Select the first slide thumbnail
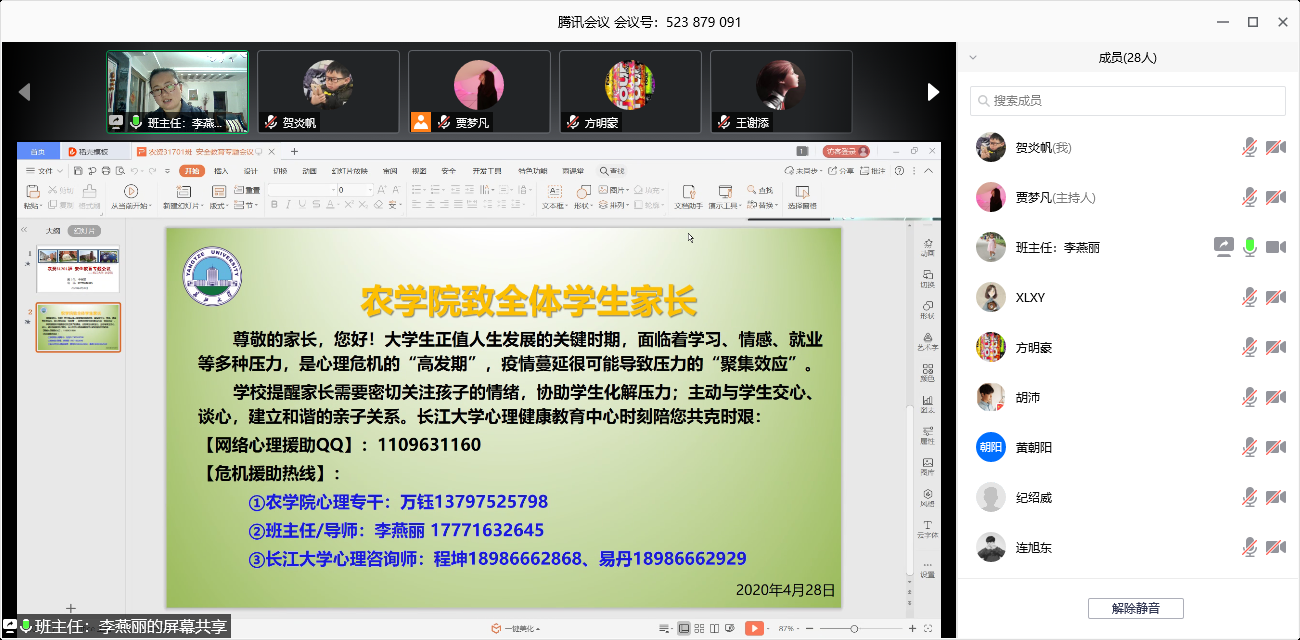Screen dimensions: 1300x640 (78, 270)
